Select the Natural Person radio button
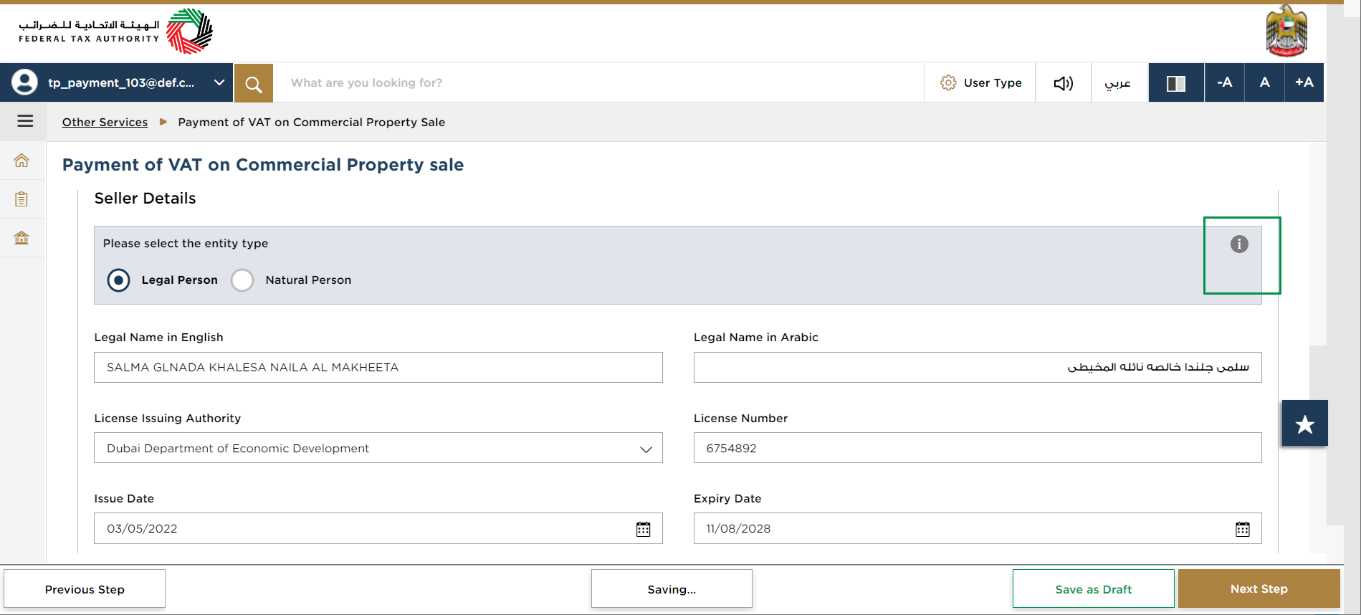The height and width of the screenshot is (615, 1361). click(x=242, y=280)
